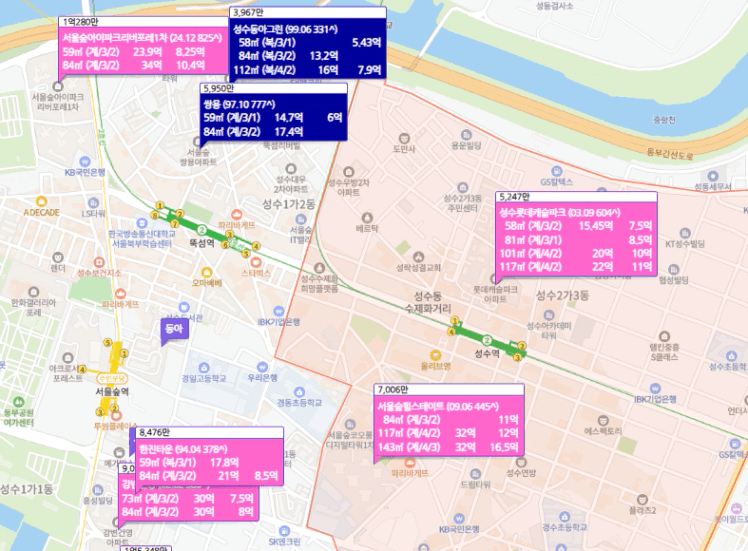Screen dimensions: 748x551
Task: Click the 성락성결교회 church icon
Action: tap(418, 257)
